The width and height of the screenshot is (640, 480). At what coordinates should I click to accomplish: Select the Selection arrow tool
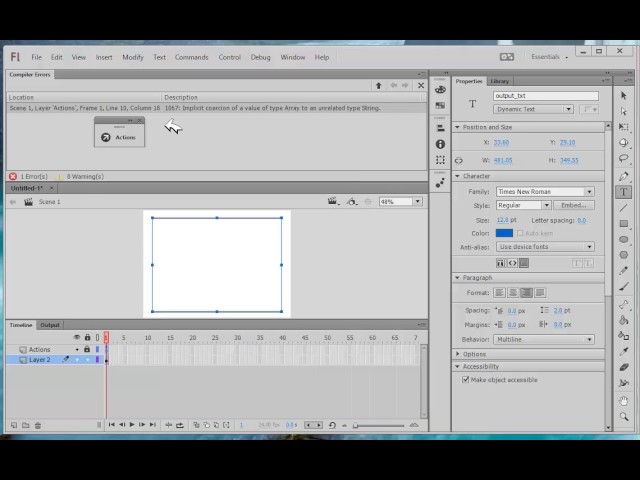pyautogui.click(x=623, y=96)
